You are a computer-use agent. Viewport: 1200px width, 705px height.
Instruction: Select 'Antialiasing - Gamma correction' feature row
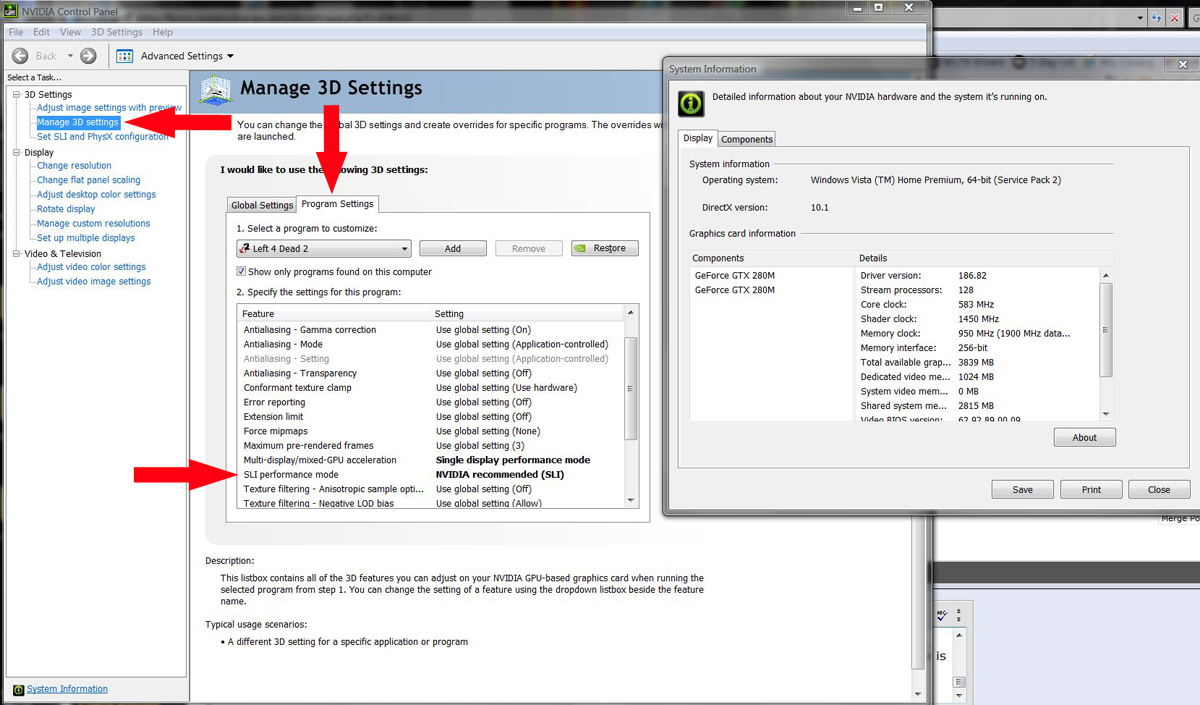click(431, 330)
